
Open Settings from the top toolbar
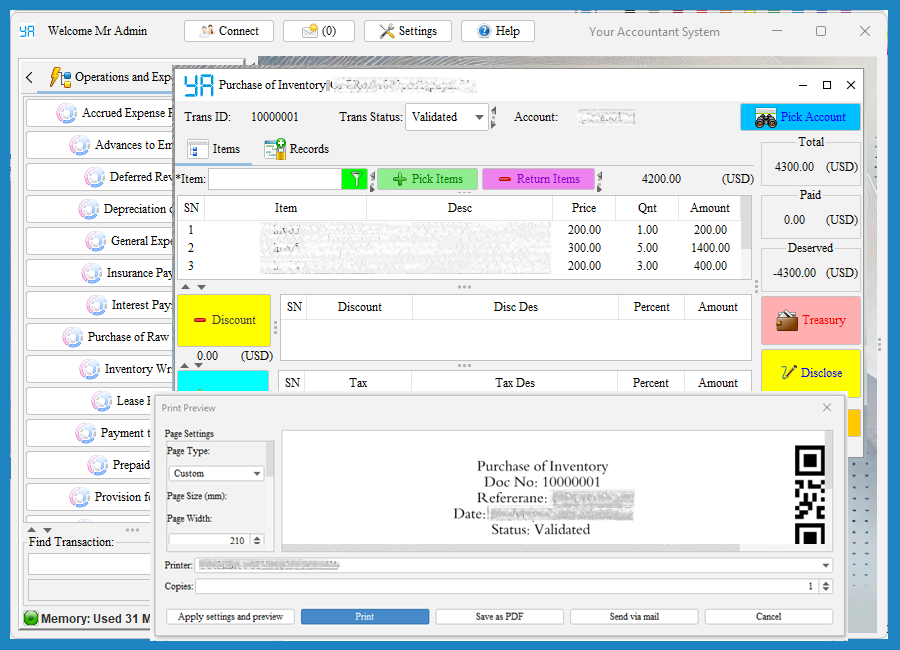[x=408, y=31]
